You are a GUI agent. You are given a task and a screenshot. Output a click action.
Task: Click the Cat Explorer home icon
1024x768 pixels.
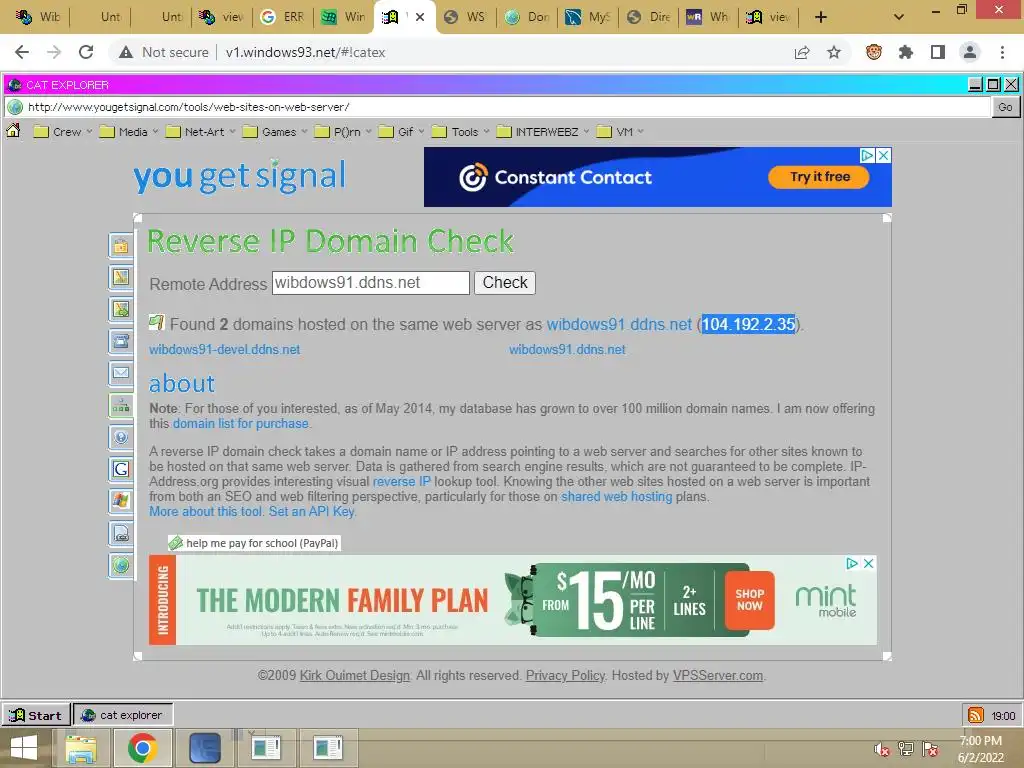13,131
